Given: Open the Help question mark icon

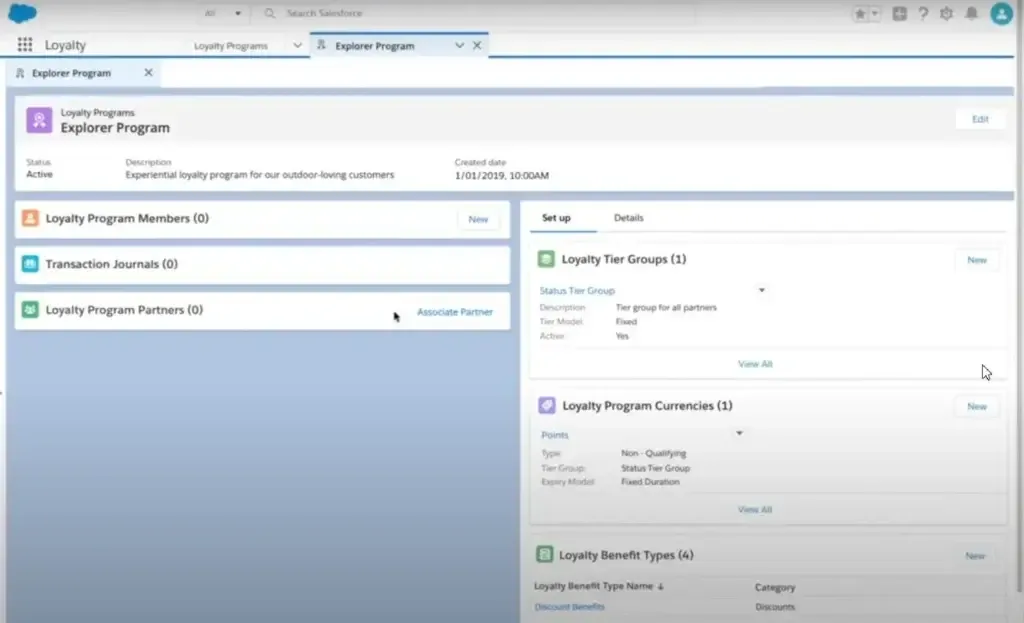Looking at the screenshot, I should click(923, 13).
